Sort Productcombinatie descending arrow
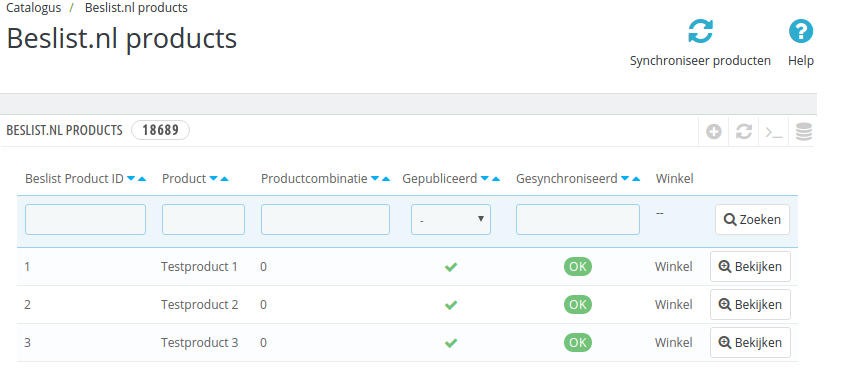Viewport: 855px width, 382px height. coord(375,179)
